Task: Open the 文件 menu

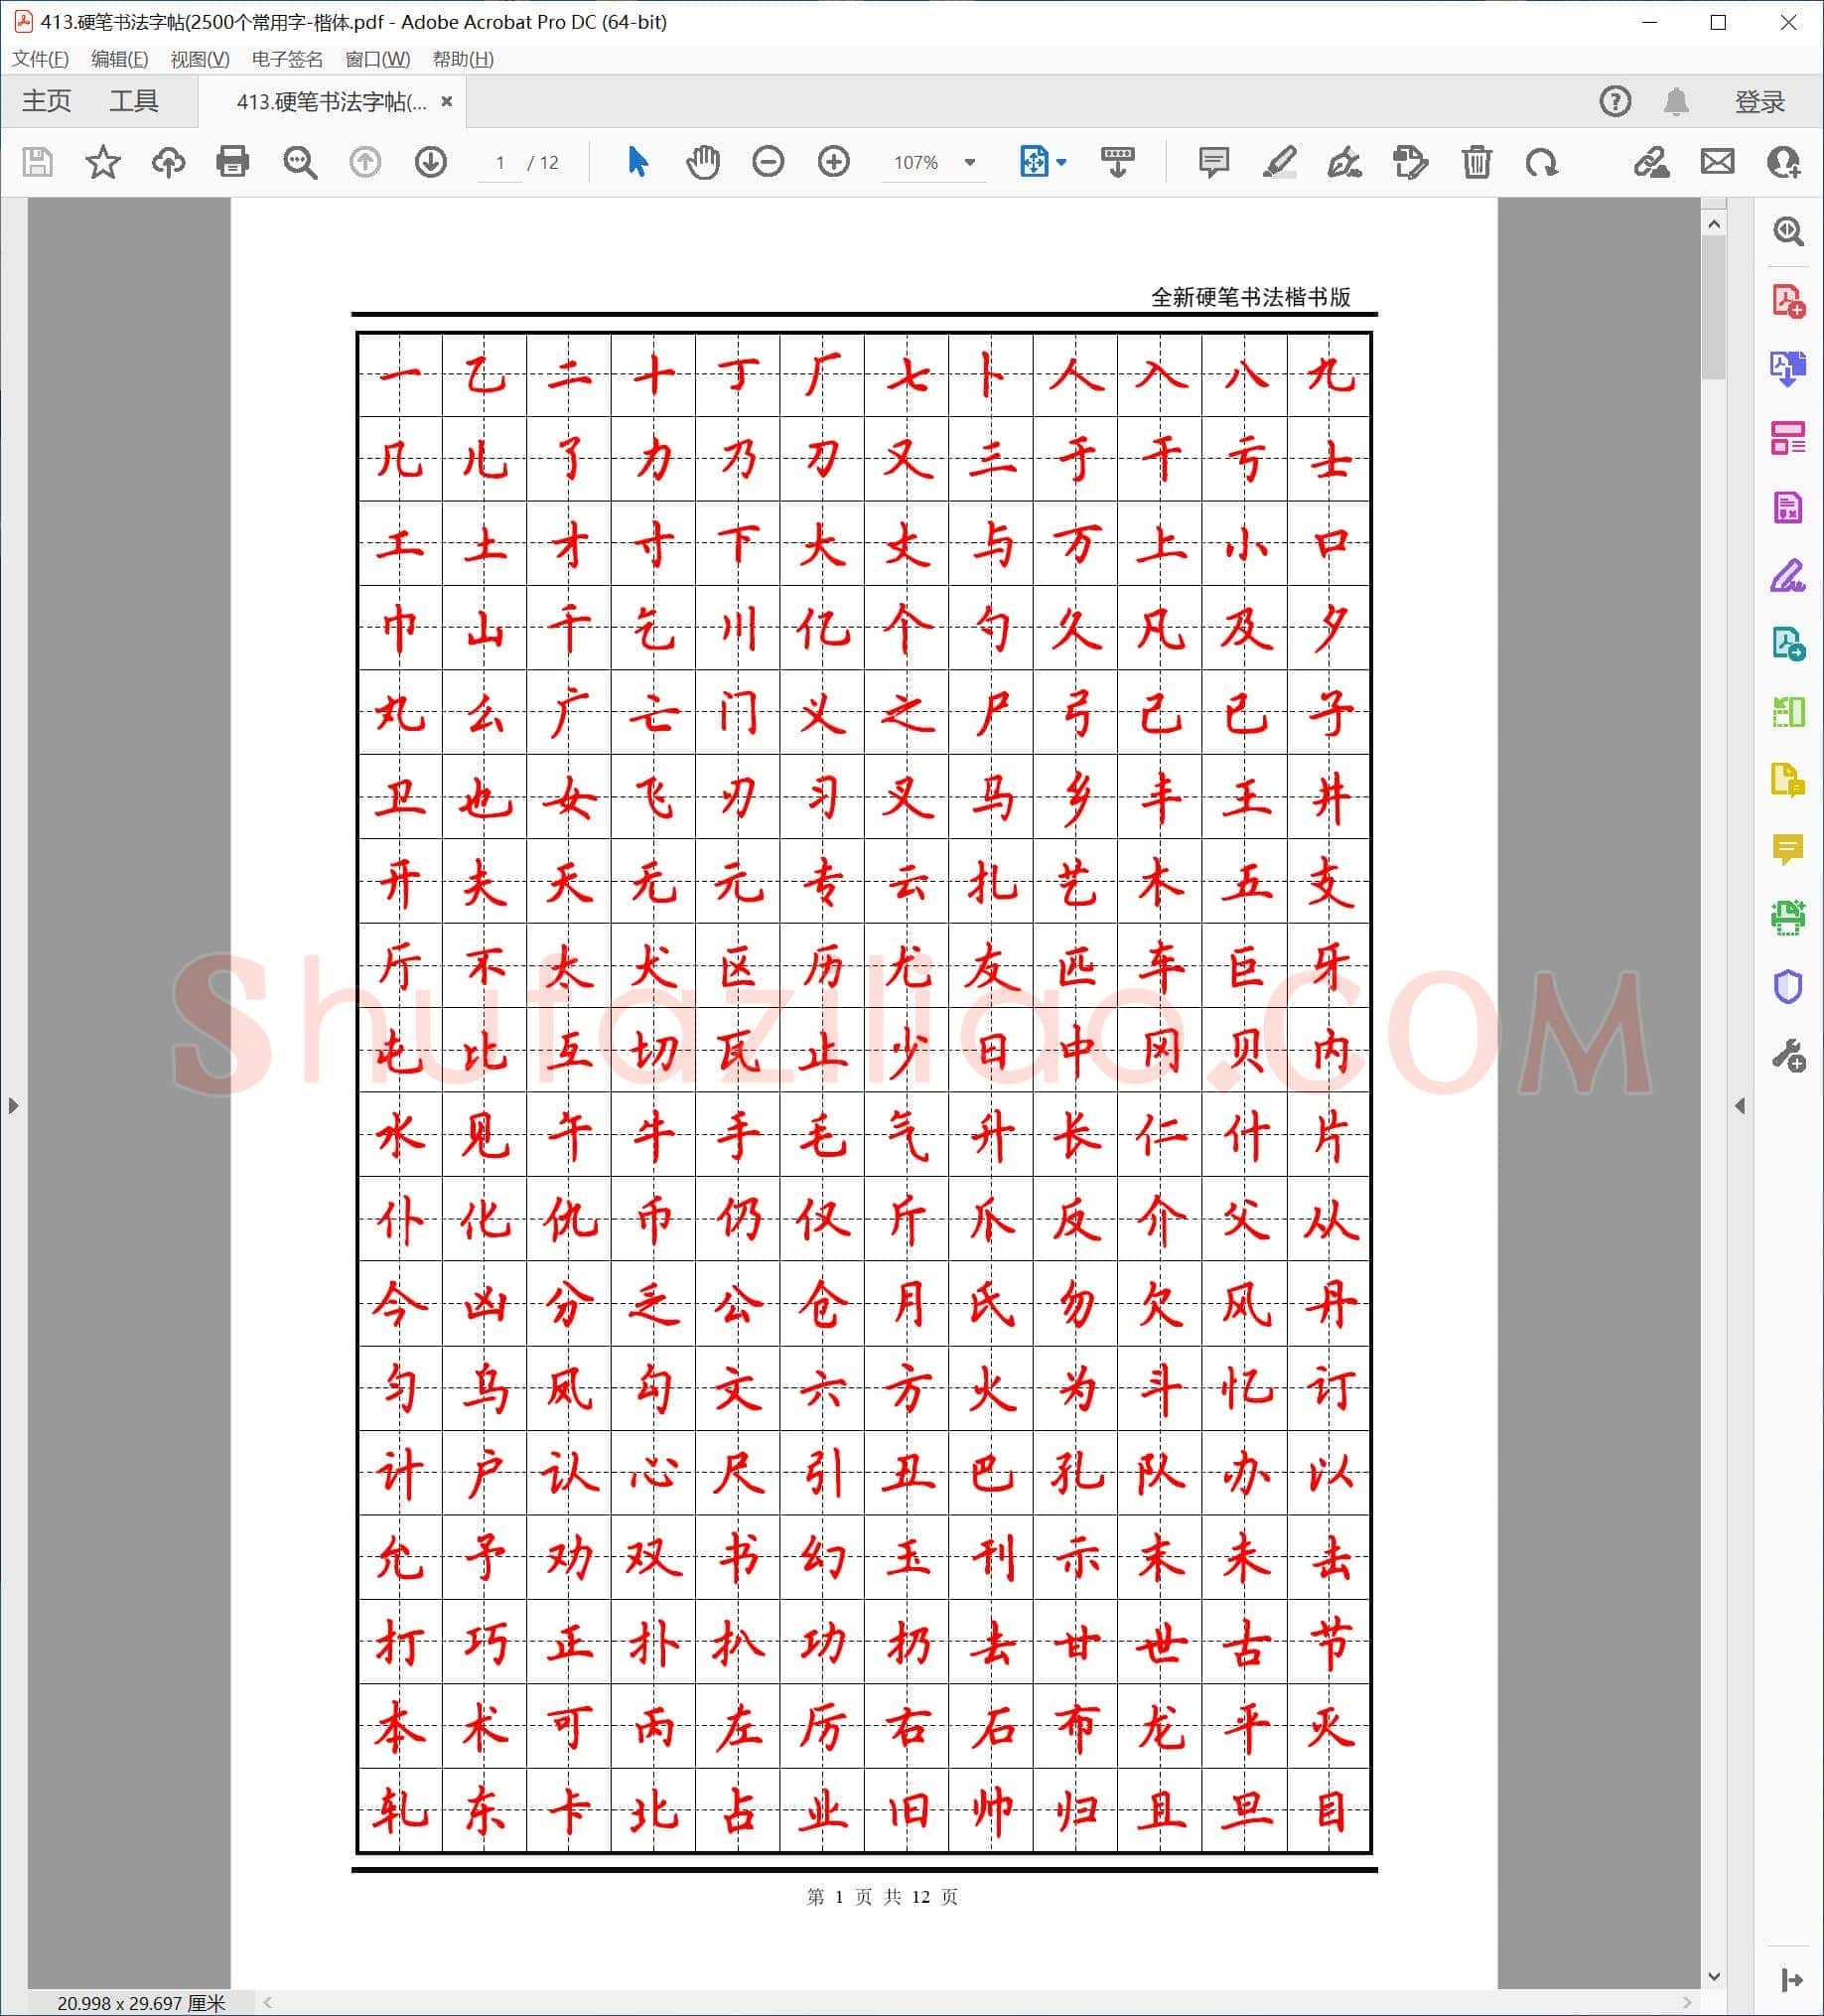Action: coord(40,59)
